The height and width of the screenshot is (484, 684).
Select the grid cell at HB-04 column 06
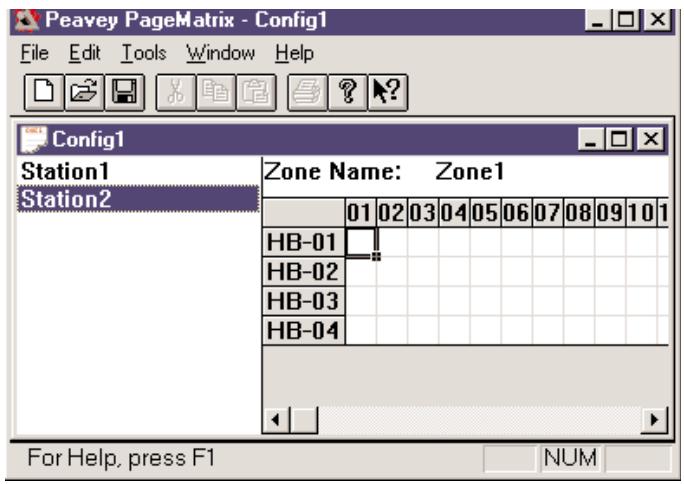[x=516, y=330]
